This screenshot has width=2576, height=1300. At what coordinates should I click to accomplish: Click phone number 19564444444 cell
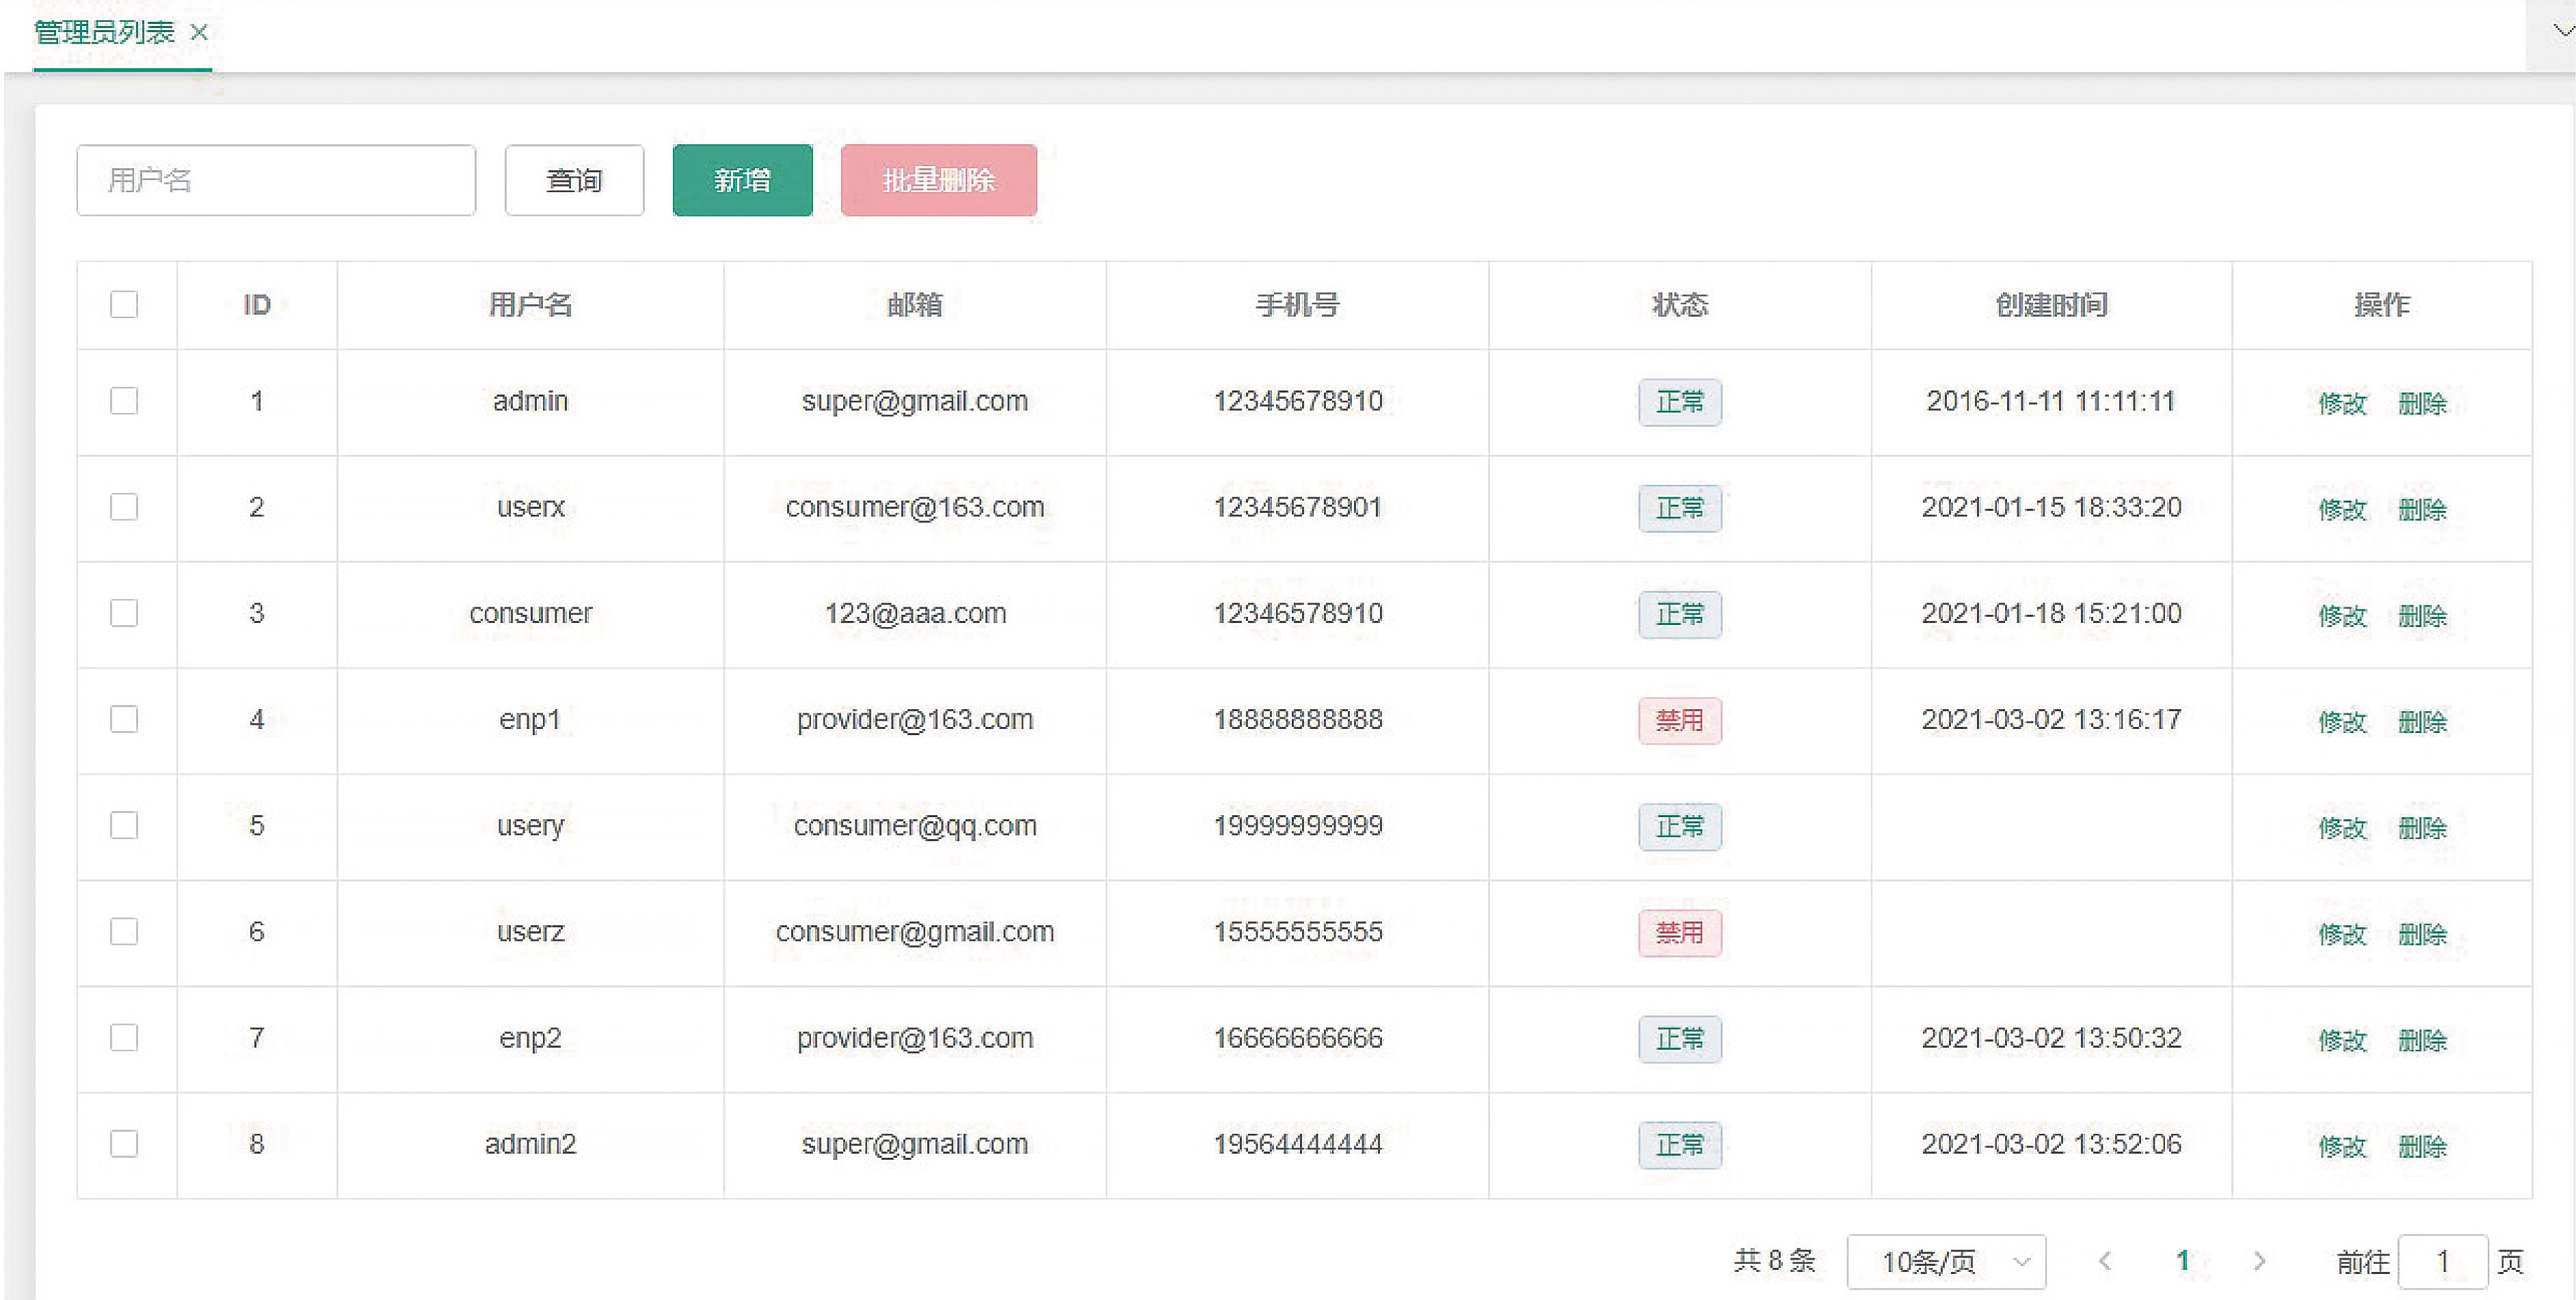point(1298,1144)
